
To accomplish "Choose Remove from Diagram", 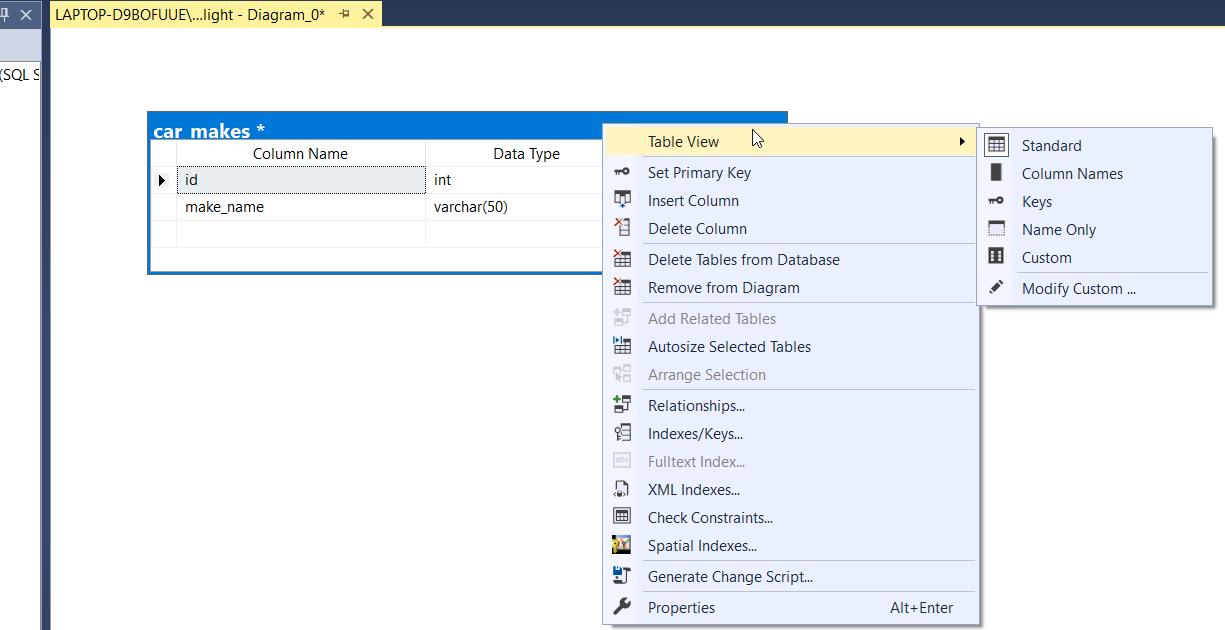I will [723, 287].
